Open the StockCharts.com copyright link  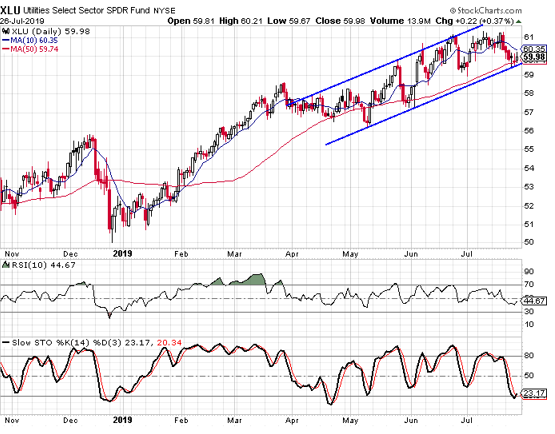(486, 10)
